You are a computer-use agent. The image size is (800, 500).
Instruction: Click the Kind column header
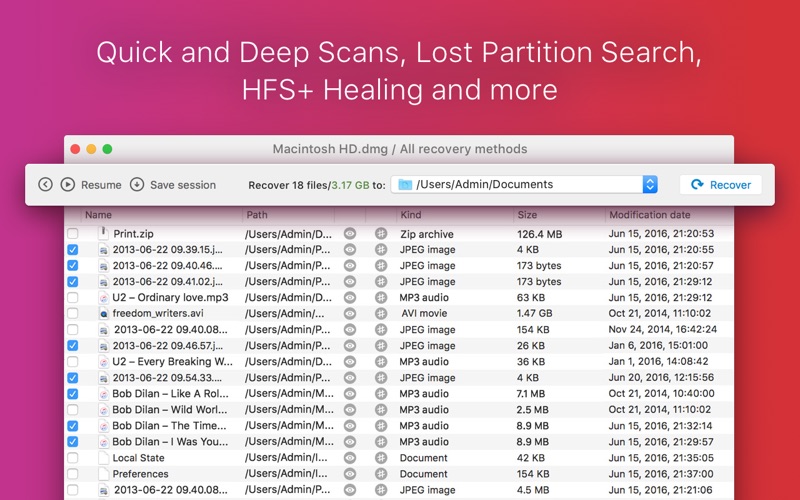tap(411, 215)
